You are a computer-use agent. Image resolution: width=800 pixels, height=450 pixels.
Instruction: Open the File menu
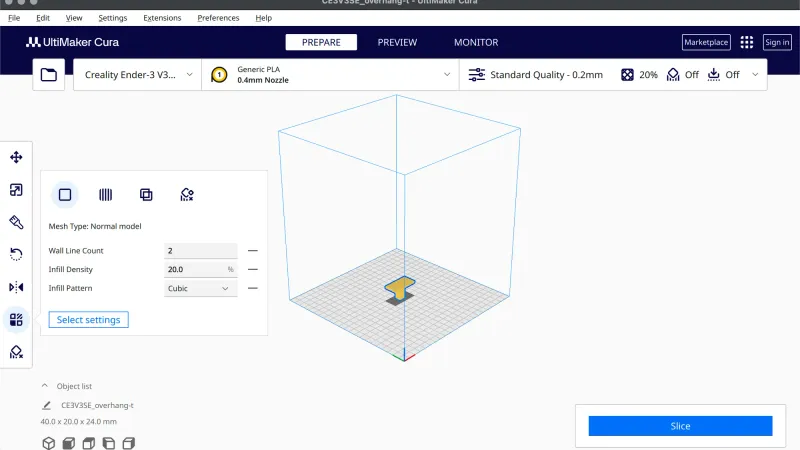[x=14, y=18]
